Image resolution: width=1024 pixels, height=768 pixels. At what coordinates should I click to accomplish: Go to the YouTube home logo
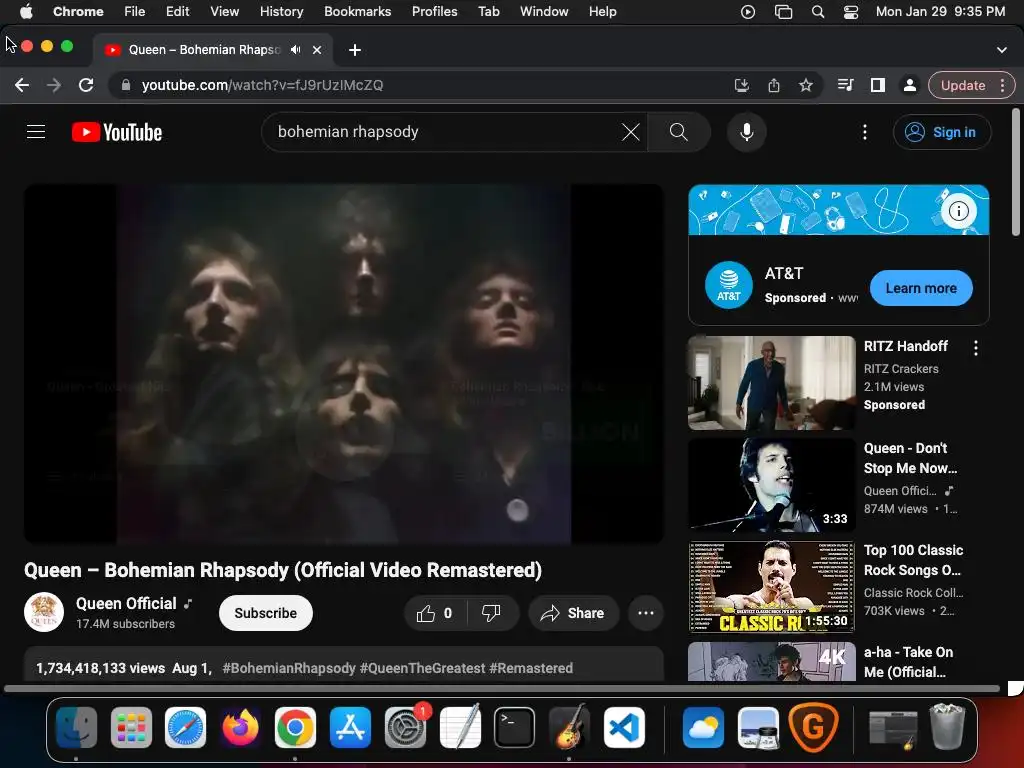(x=117, y=132)
